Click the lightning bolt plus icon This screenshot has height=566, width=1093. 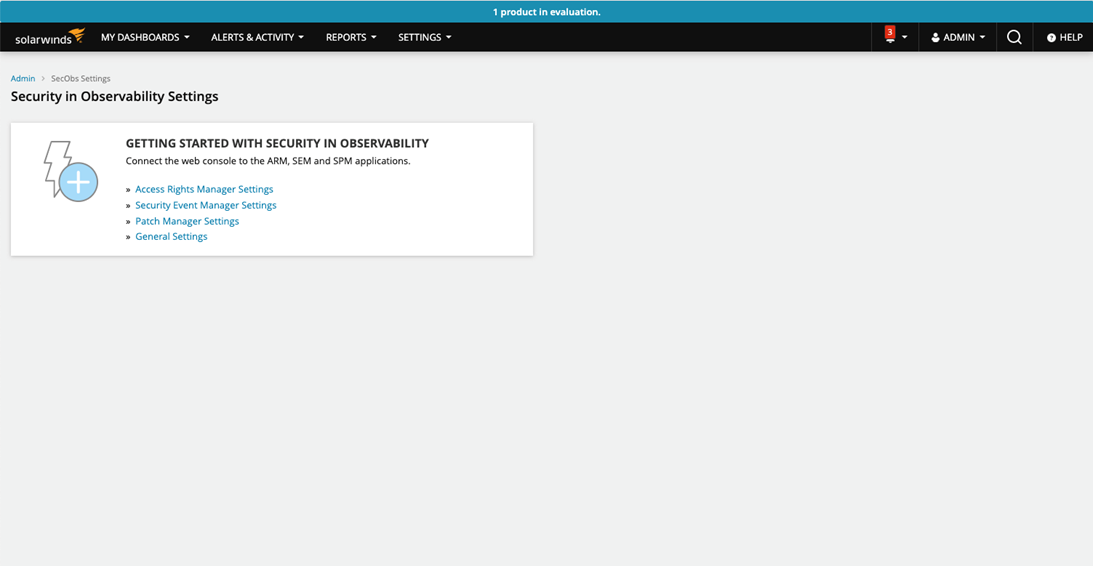point(70,171)
